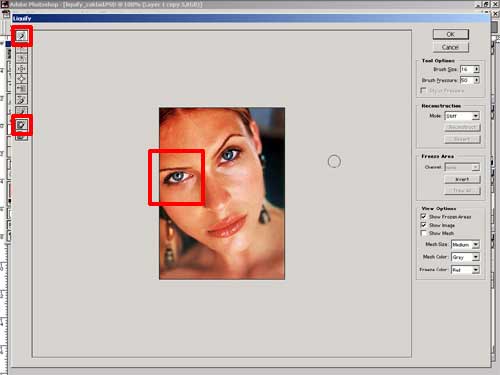The image size is (500, 375).
Task: Click the "Tool Options" group label
Action: [x=438, y=61]
